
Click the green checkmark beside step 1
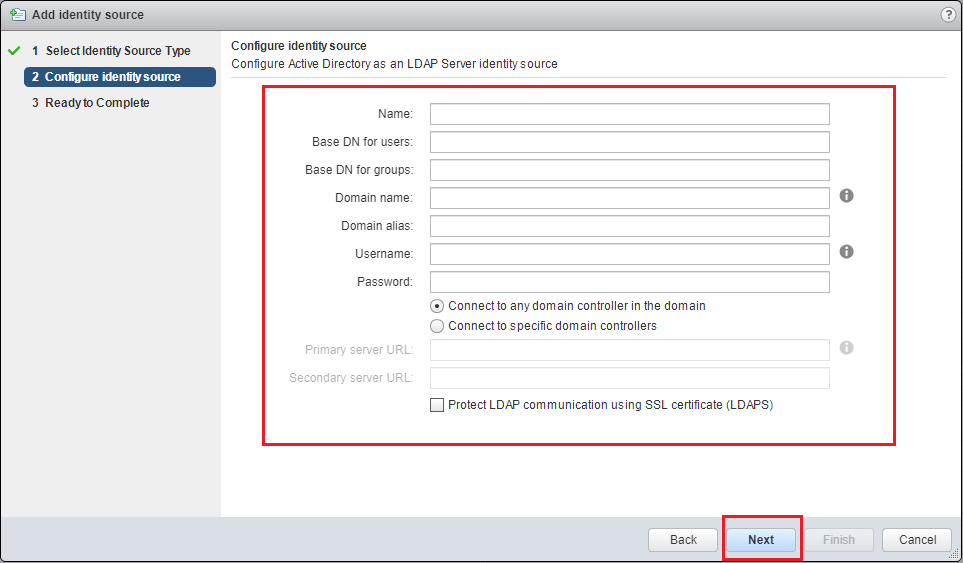(14, 51)
